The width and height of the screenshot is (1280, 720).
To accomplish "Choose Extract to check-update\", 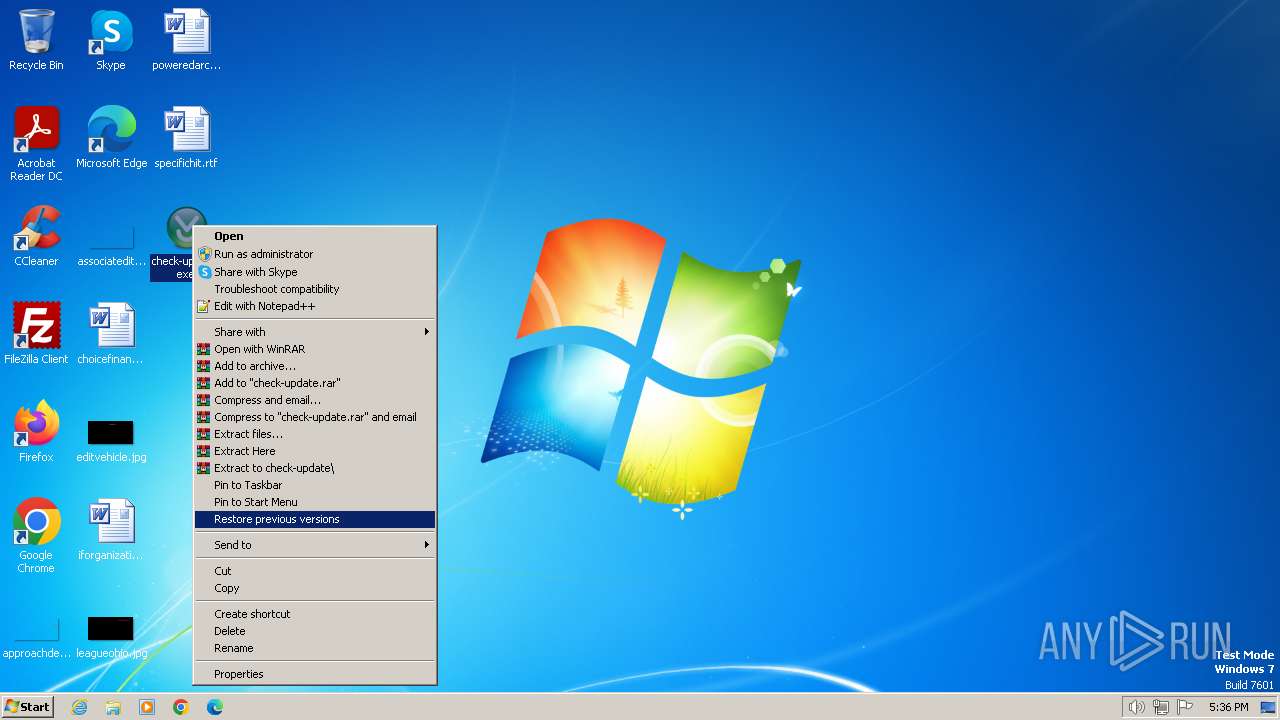I will coord(315,468).
